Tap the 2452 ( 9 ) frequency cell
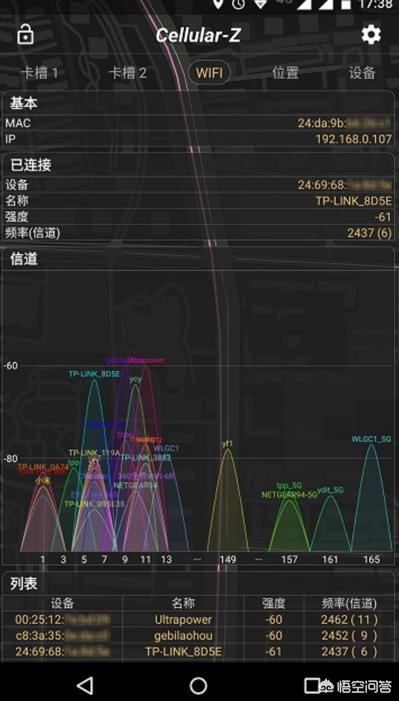 click(x=349, y=635)
